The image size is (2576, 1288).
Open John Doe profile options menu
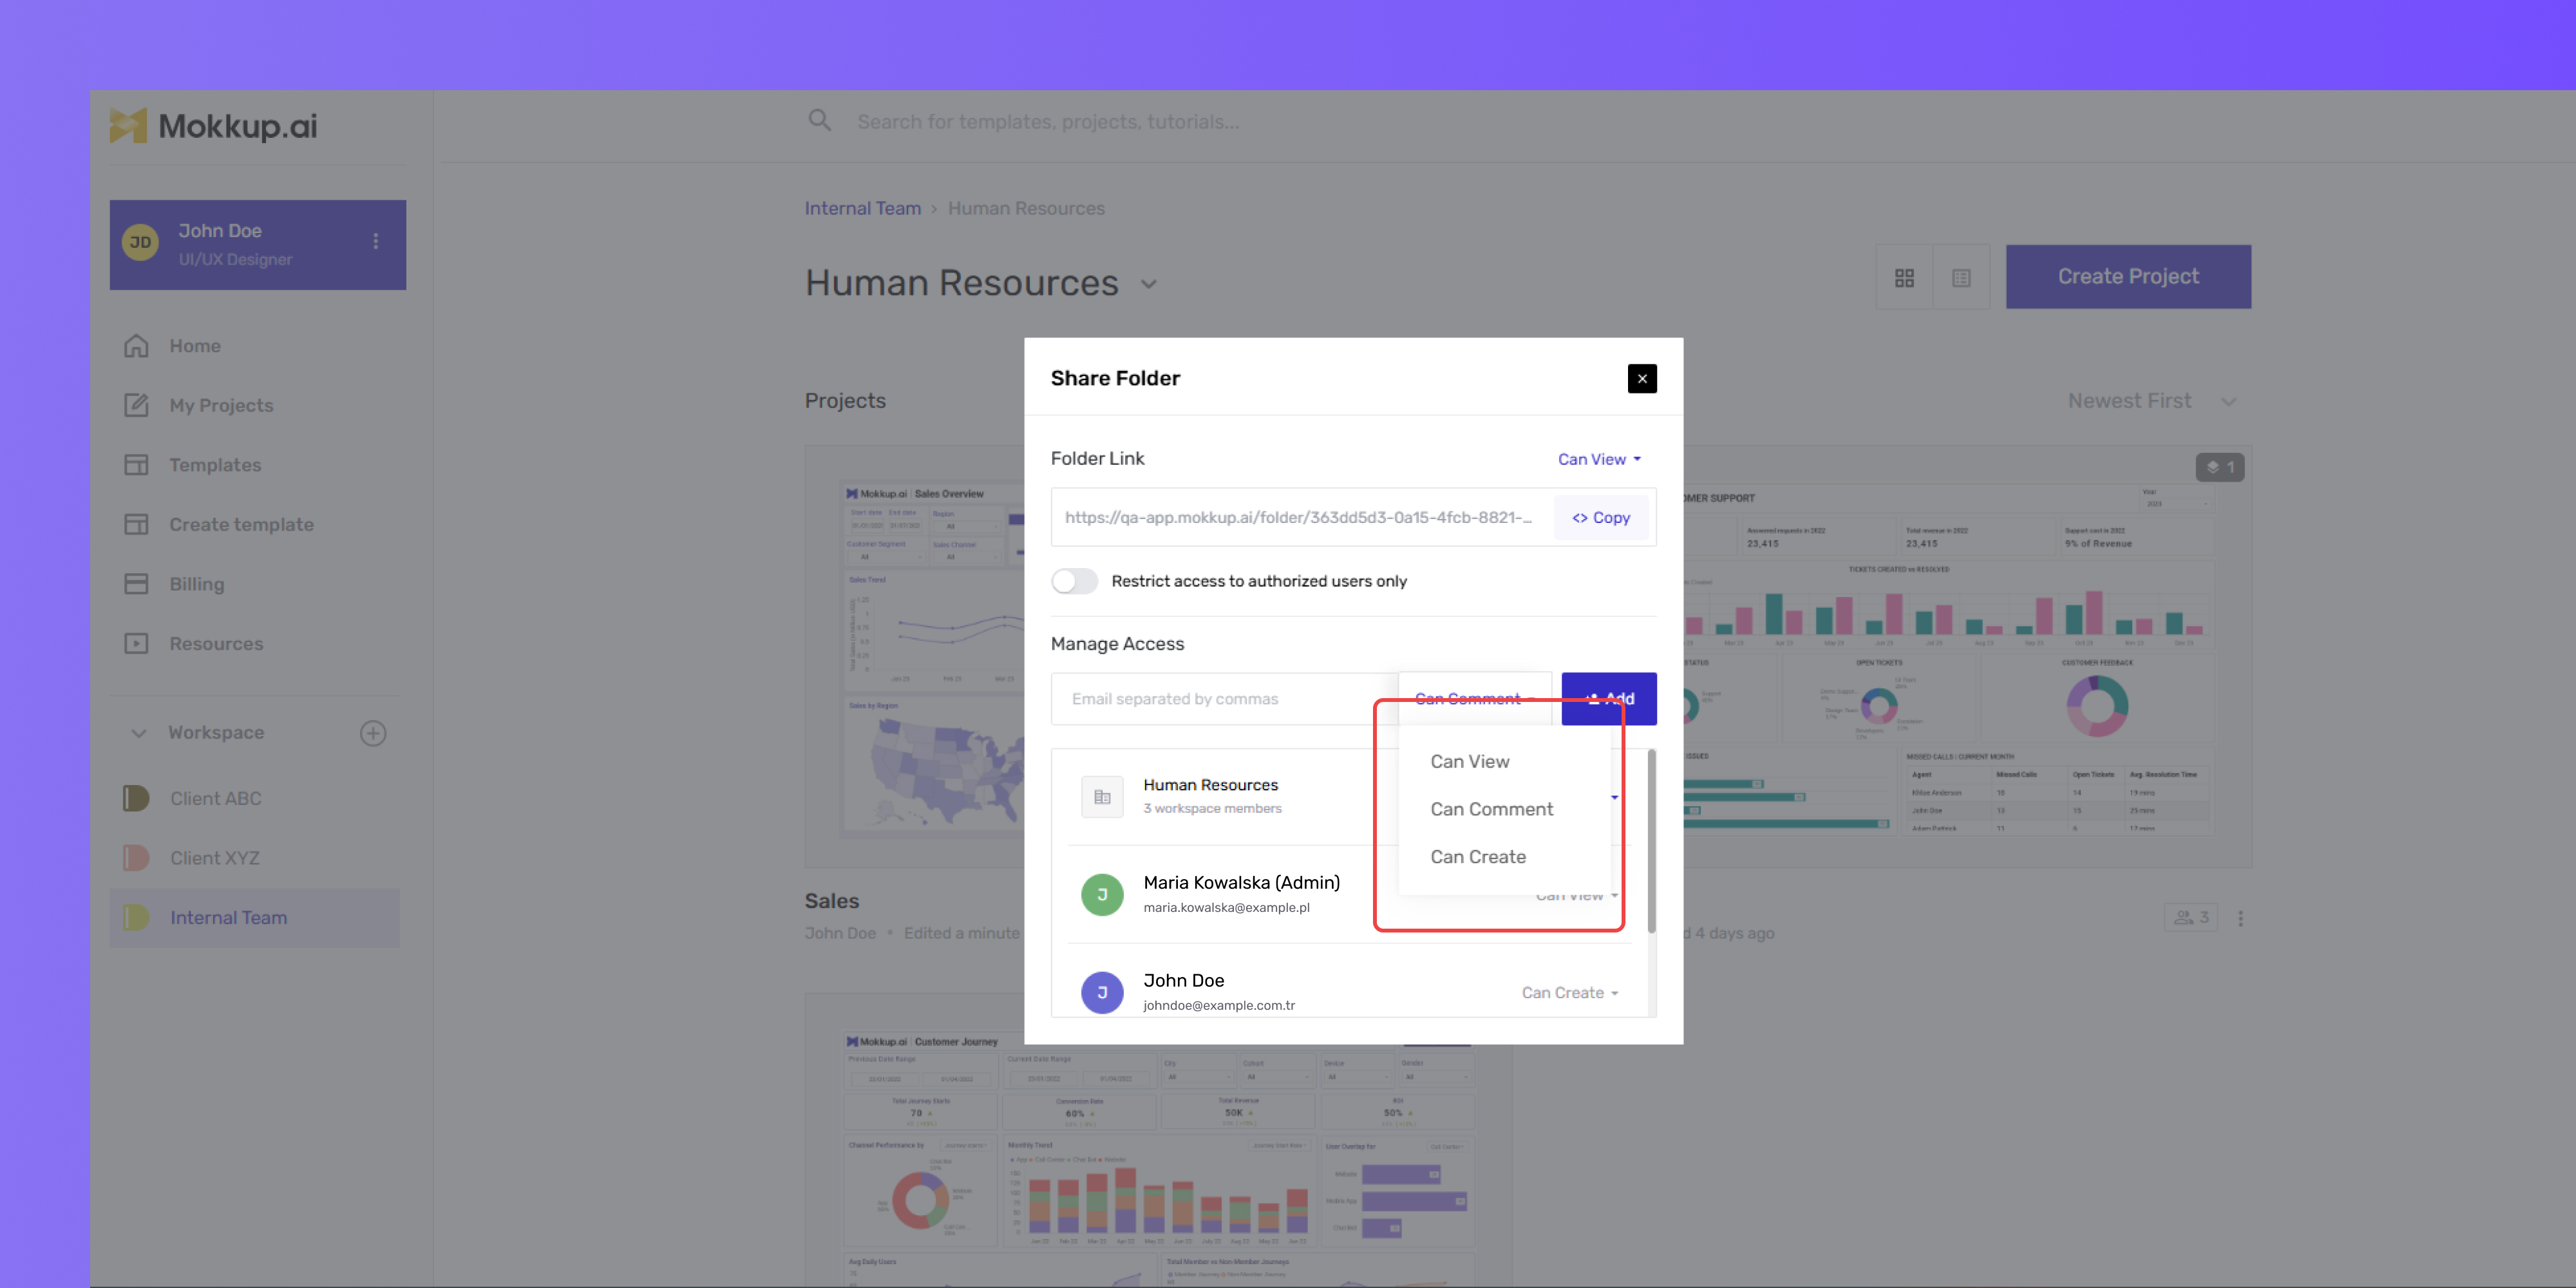pos(376,241)
